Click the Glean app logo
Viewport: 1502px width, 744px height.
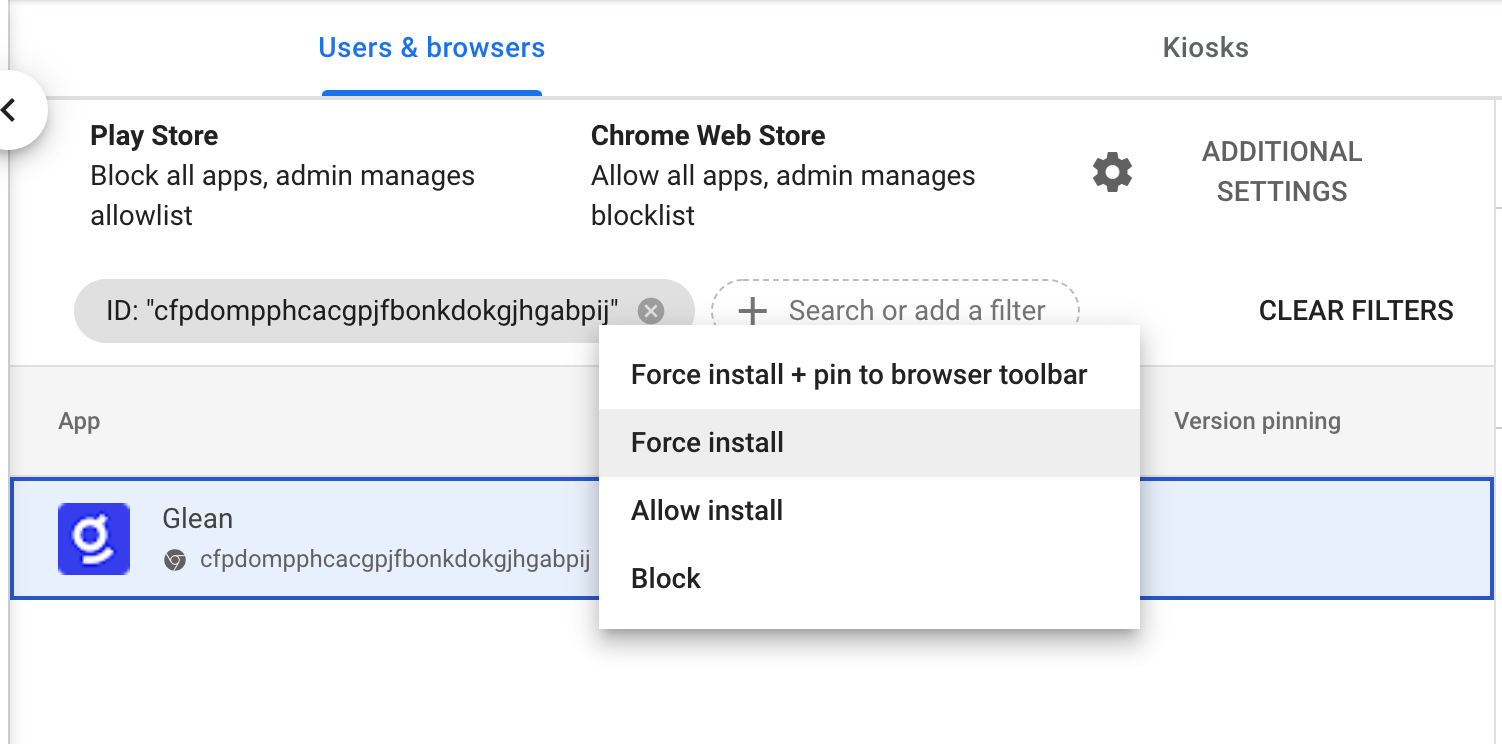[94, 539]
